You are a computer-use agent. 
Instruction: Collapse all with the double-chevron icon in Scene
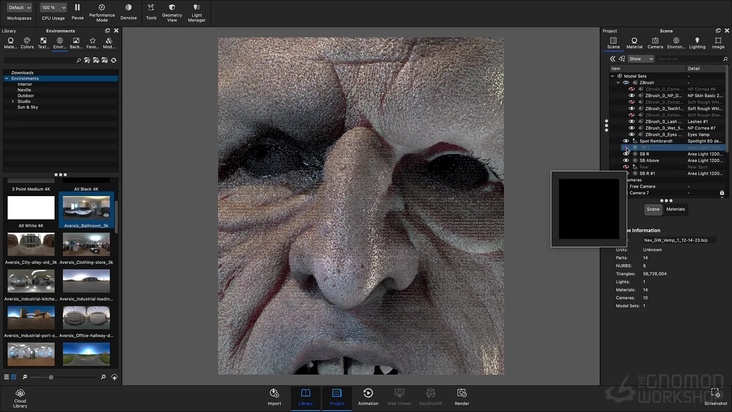click(x=612, y=59)
